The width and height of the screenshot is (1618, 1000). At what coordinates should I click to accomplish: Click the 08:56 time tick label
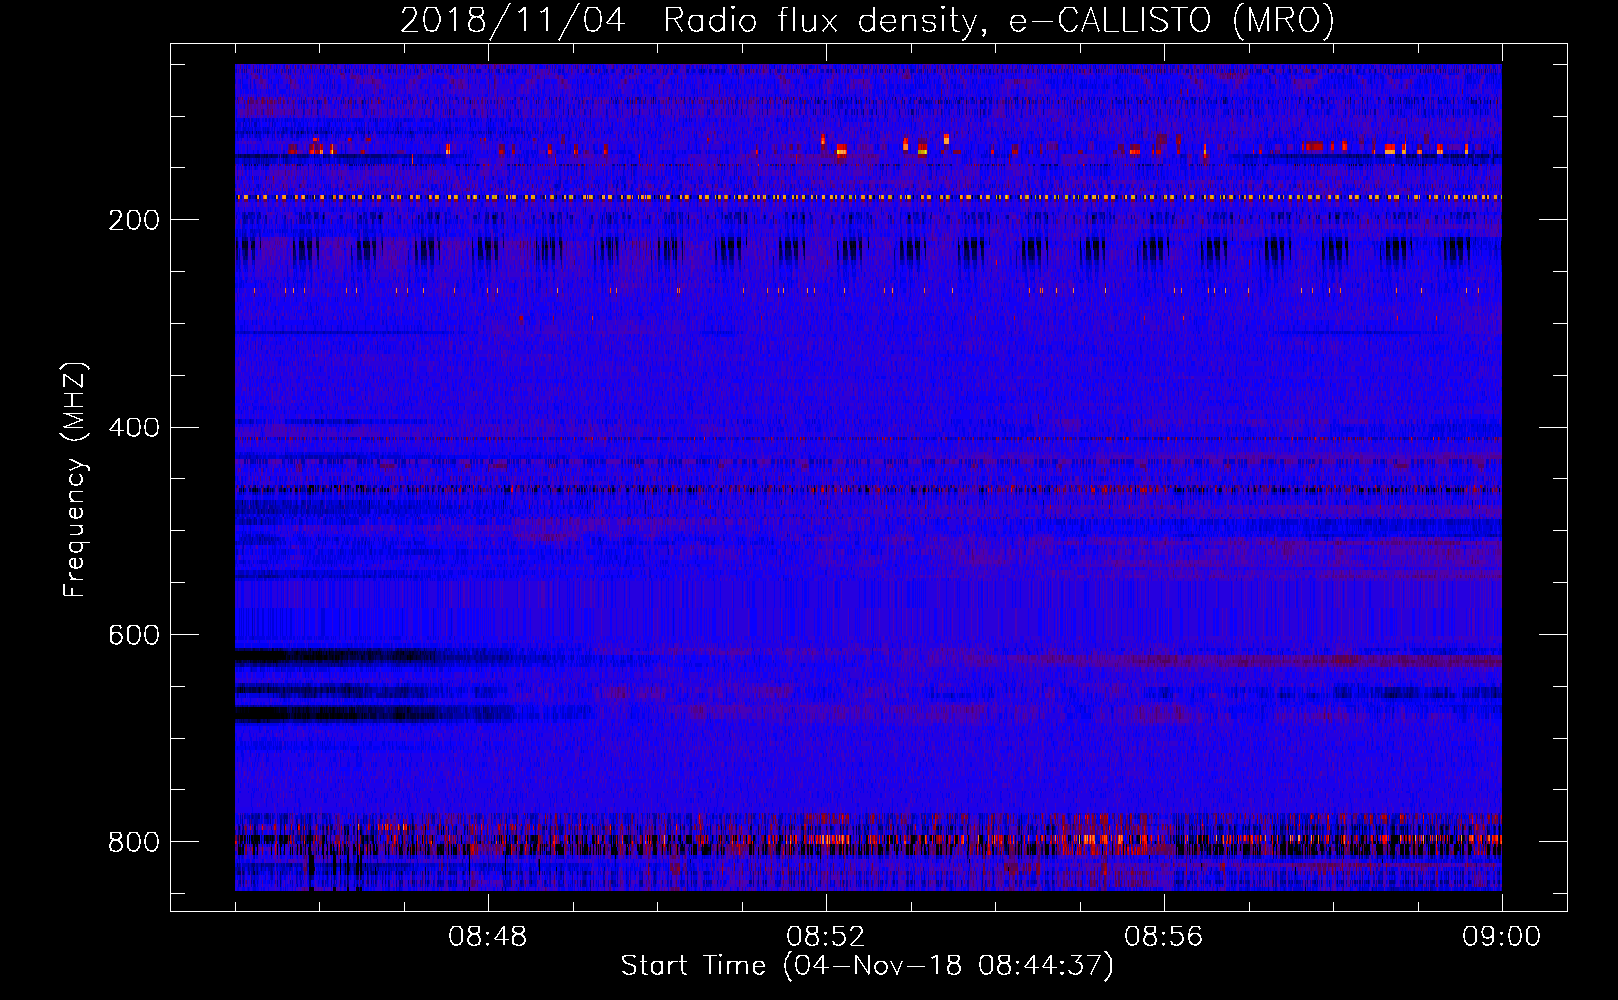[1164, 937]
